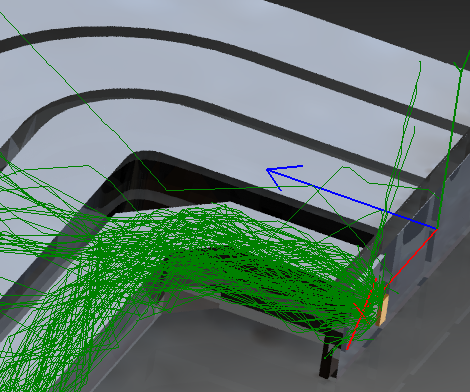
Task: Pick the origin where blue and red meet
Action: (x=437, y=229)
